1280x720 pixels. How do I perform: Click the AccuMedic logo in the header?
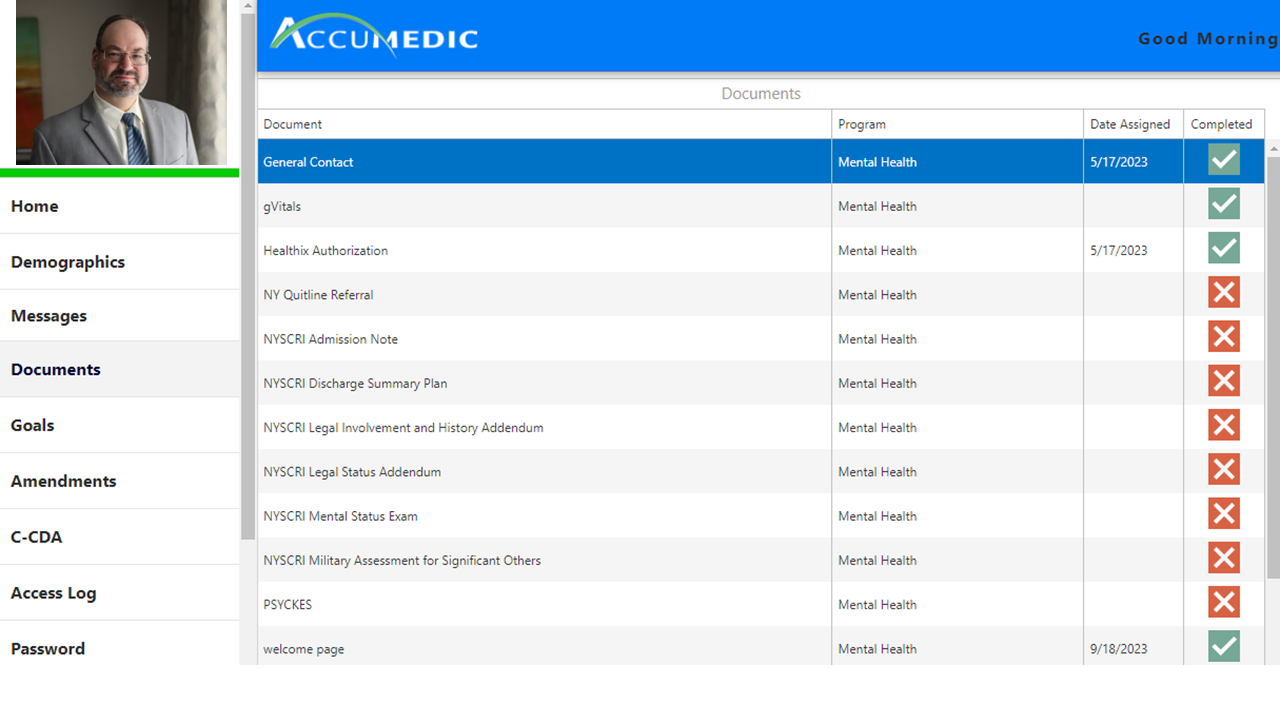point(372,35)
